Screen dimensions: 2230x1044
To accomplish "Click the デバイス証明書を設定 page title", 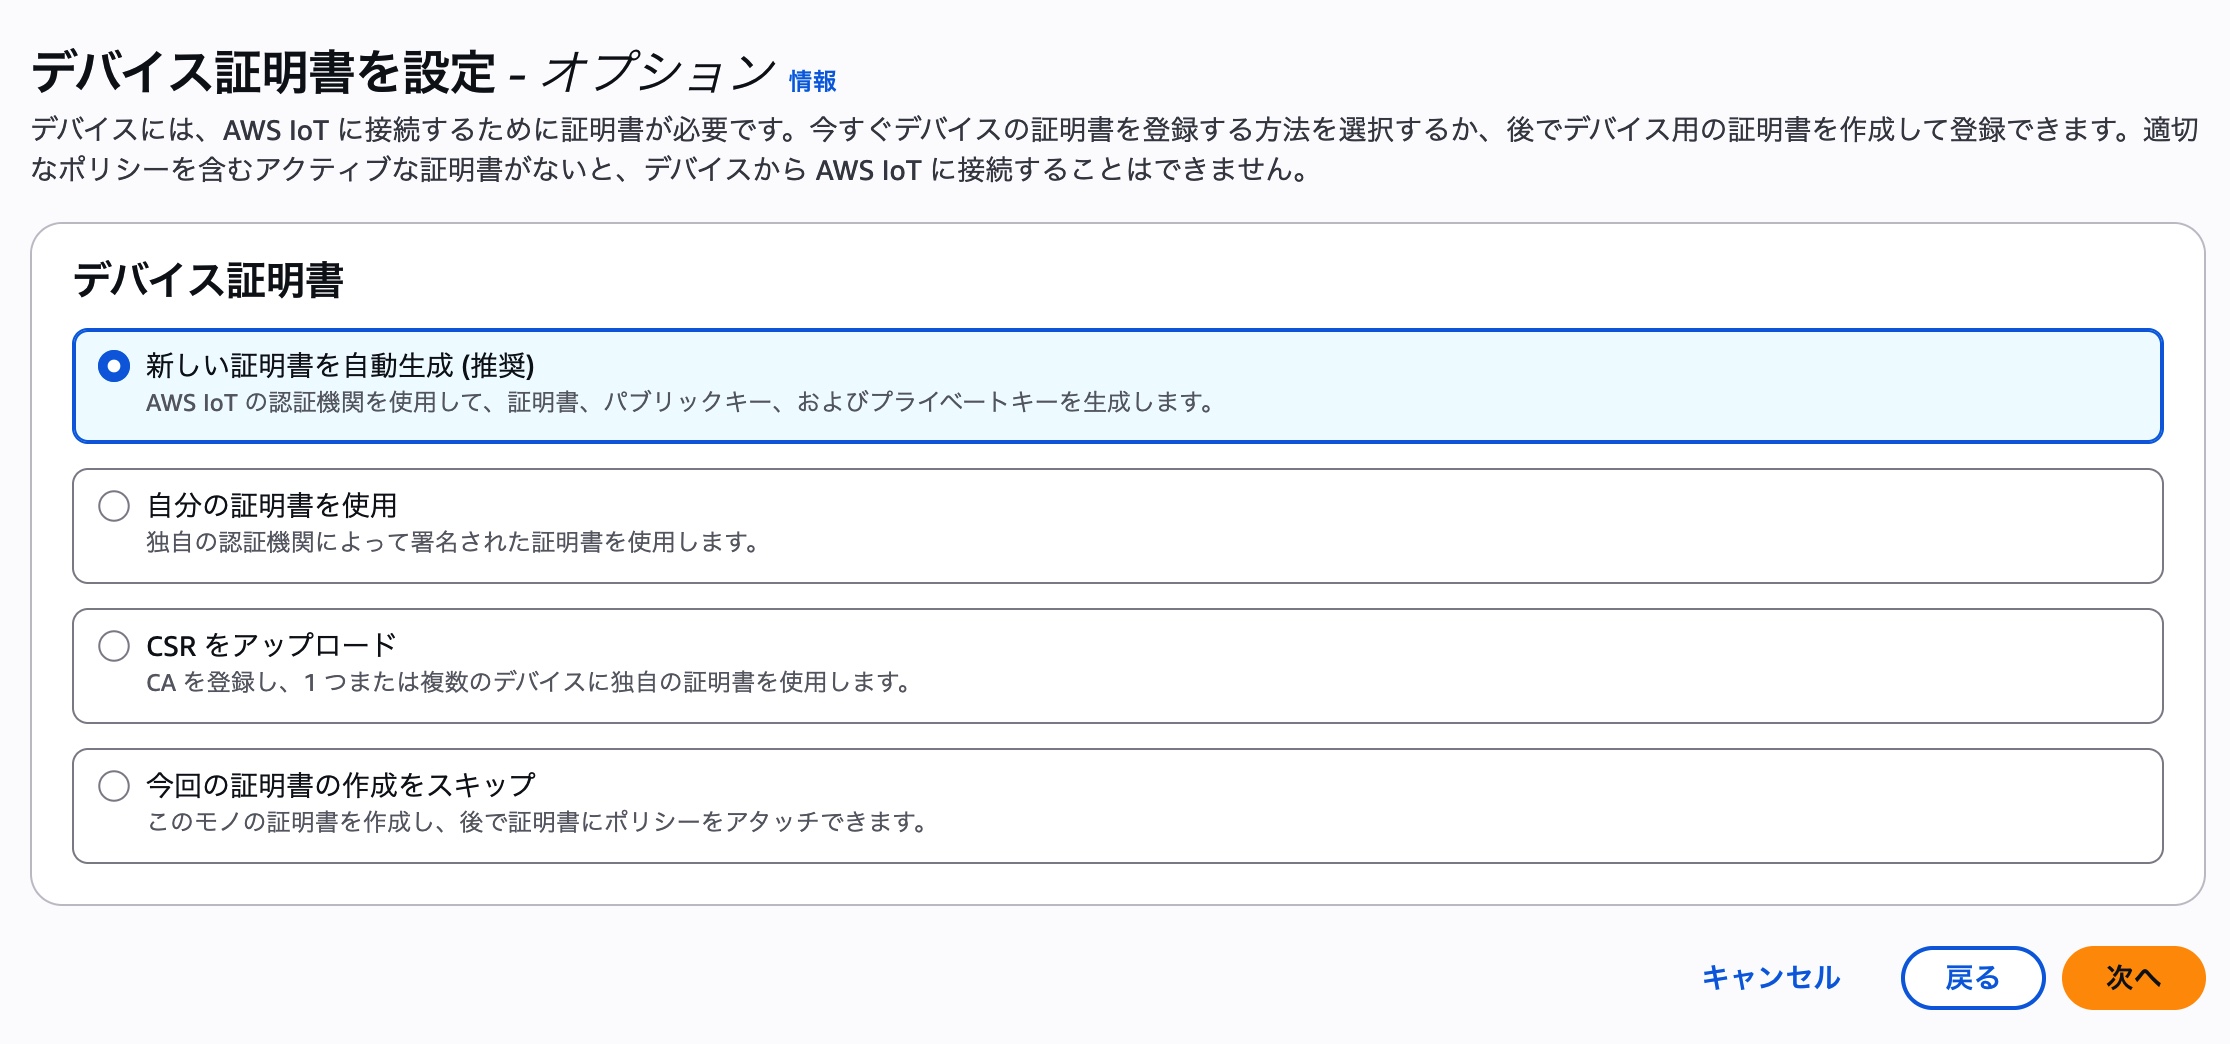I will click(x=264, y=73).
